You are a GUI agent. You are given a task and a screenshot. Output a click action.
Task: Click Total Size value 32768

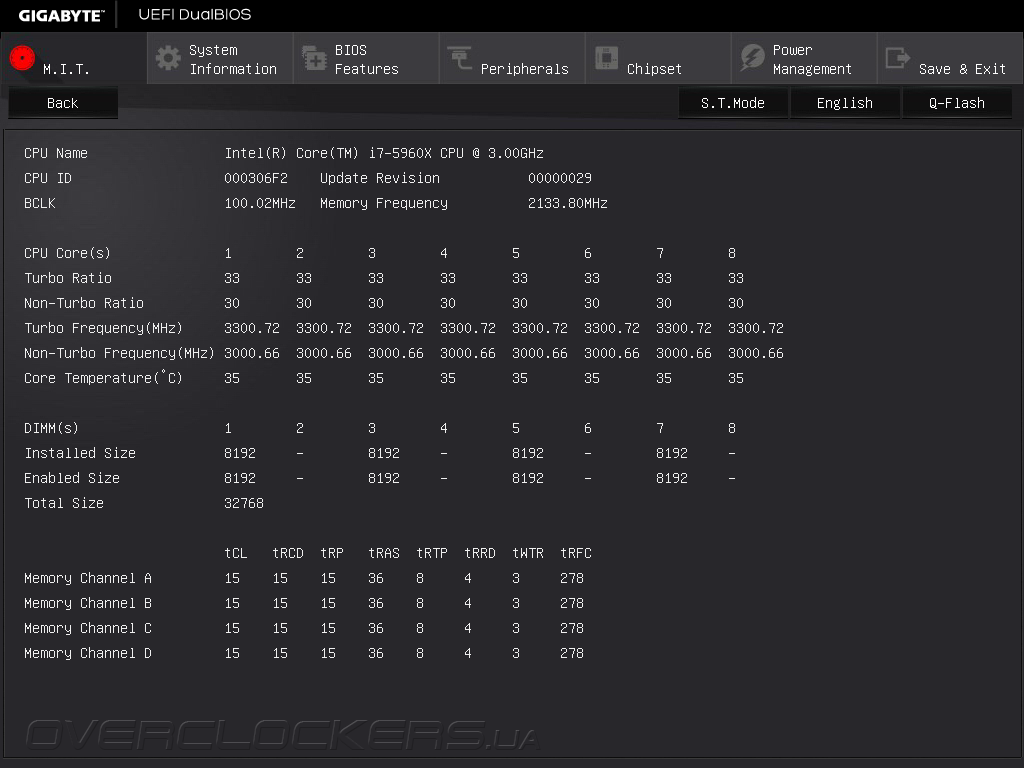tap(244, 504)
